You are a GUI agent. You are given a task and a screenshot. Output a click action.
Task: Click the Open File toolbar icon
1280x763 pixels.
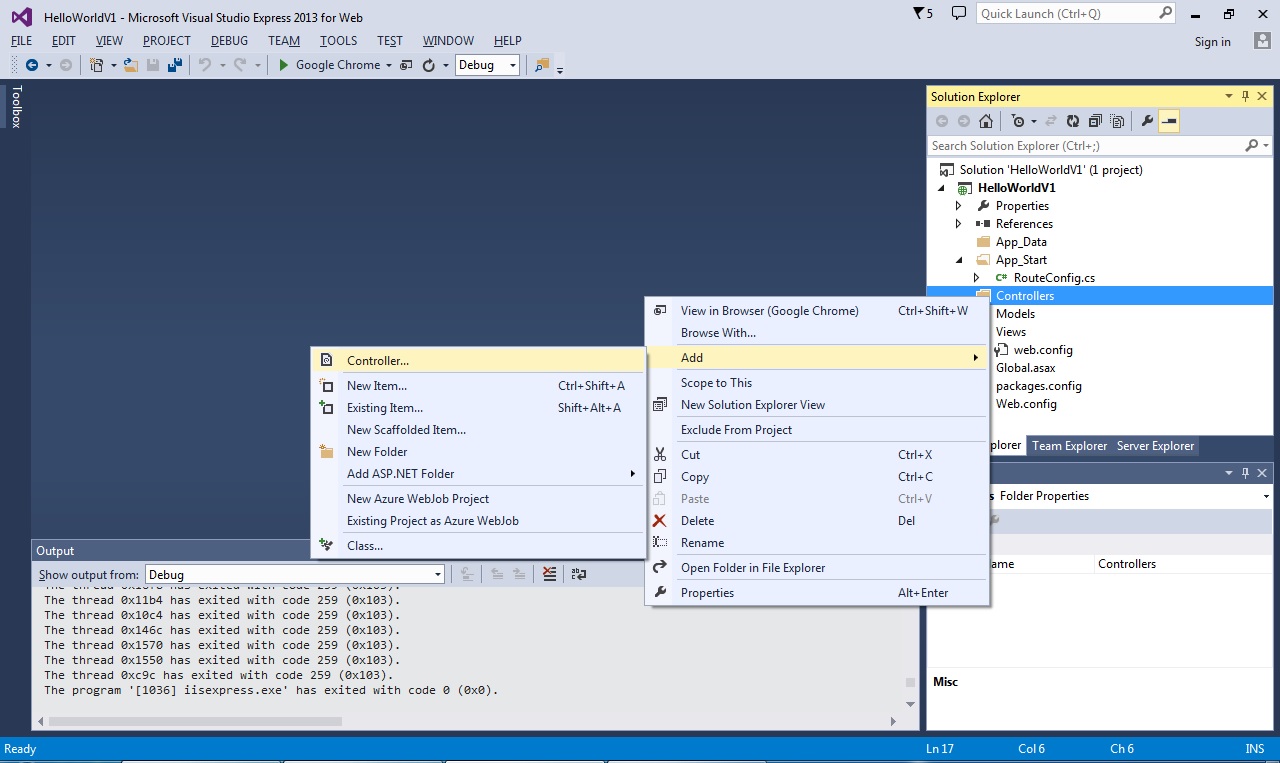(131, 65)
